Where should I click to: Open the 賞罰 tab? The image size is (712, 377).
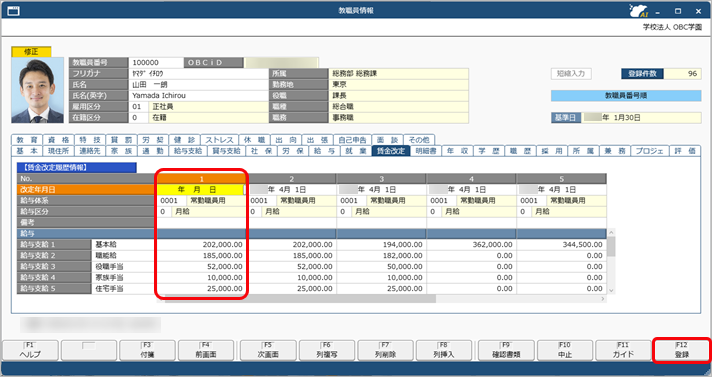121,140
